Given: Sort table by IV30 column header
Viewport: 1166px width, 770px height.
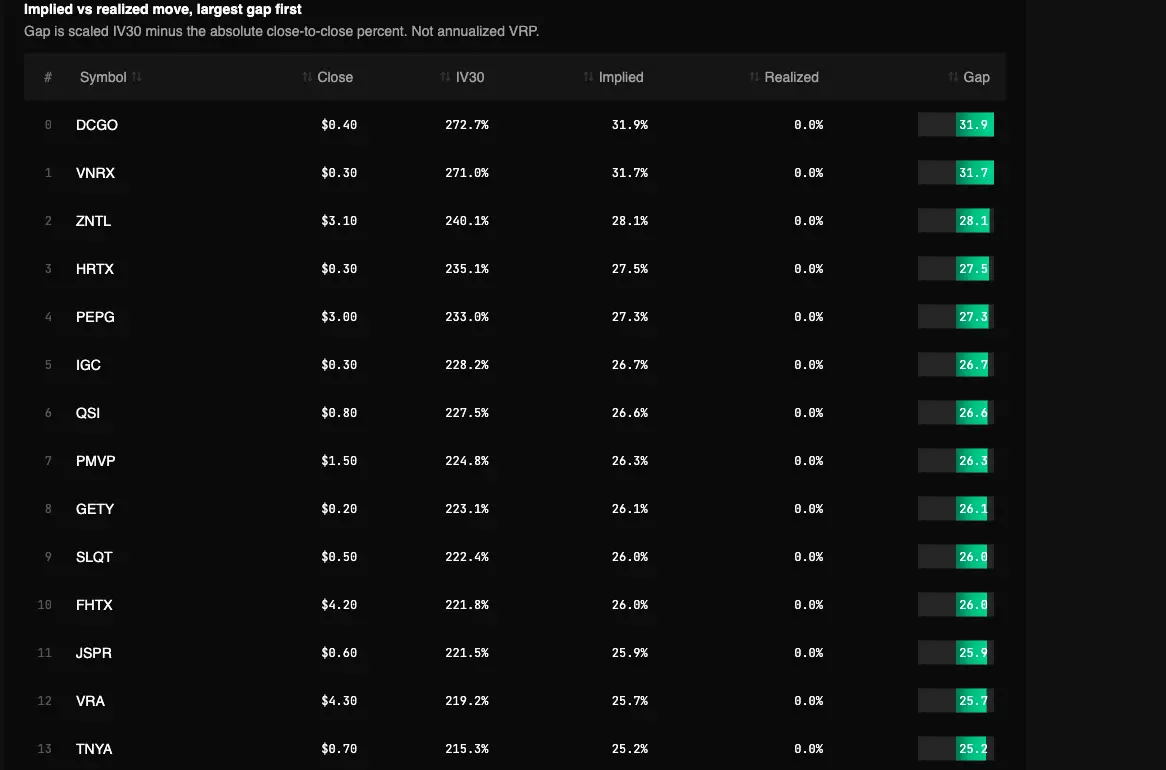Looking at the screenshot, I should (x=470, y=77).
